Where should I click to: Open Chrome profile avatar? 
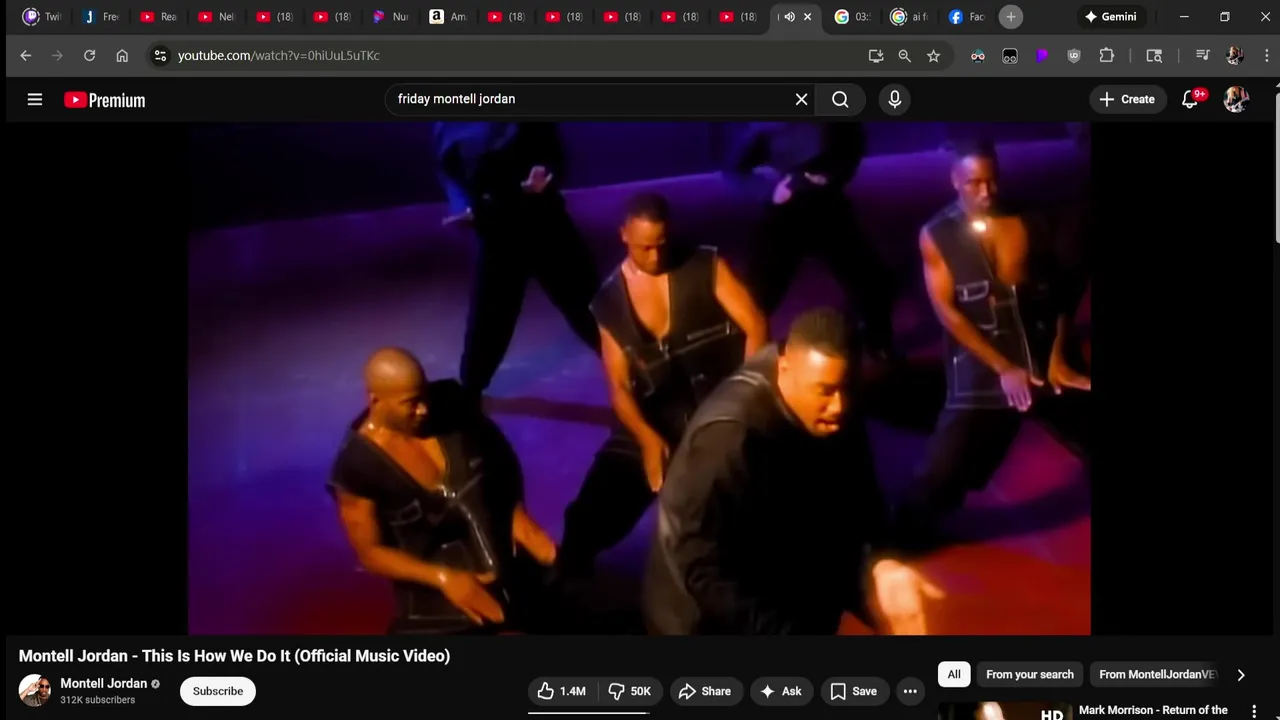click(1235, 56)
